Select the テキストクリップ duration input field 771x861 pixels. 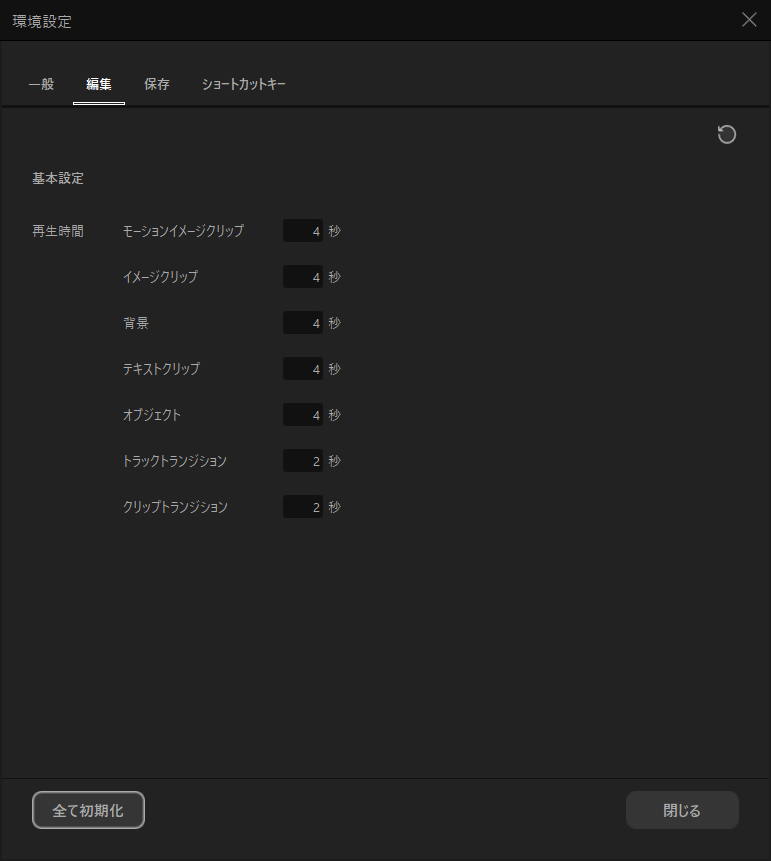click(x=303, y=369)
